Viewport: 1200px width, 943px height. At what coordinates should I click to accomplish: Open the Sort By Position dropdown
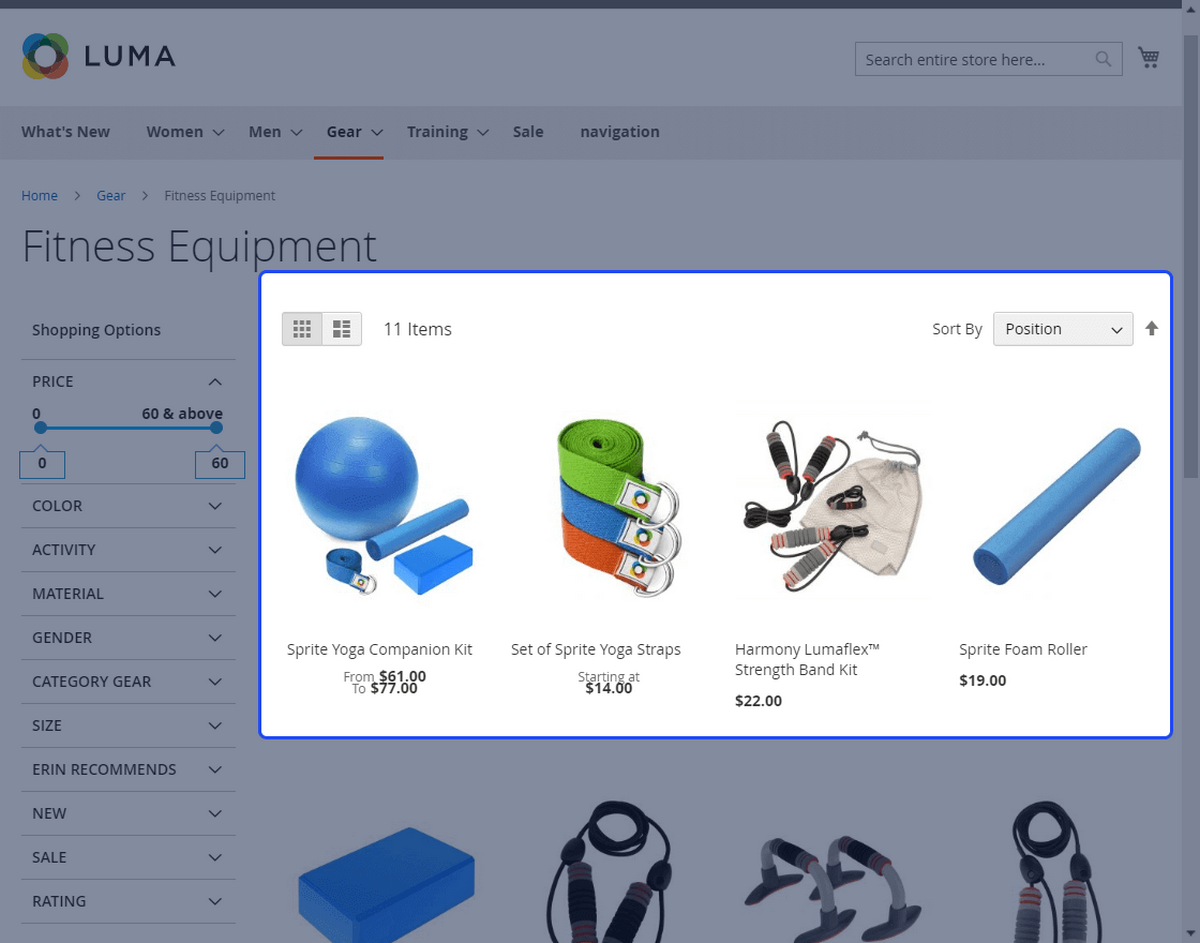pyautogui.click(x=1062, y=329)
